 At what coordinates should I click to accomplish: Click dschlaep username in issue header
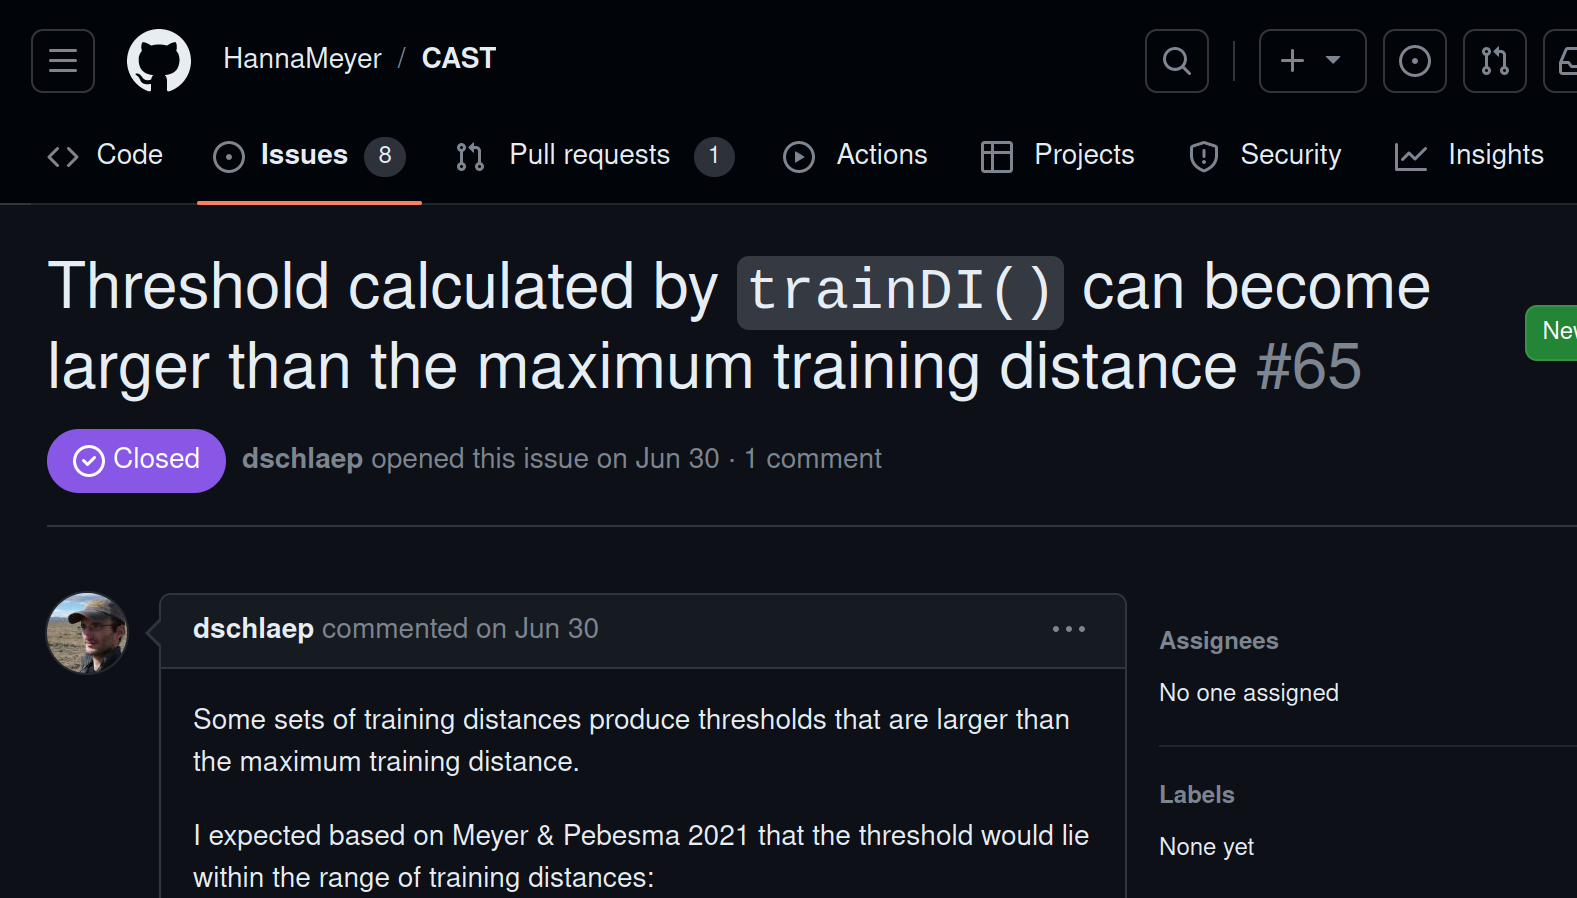coord(302,459)
